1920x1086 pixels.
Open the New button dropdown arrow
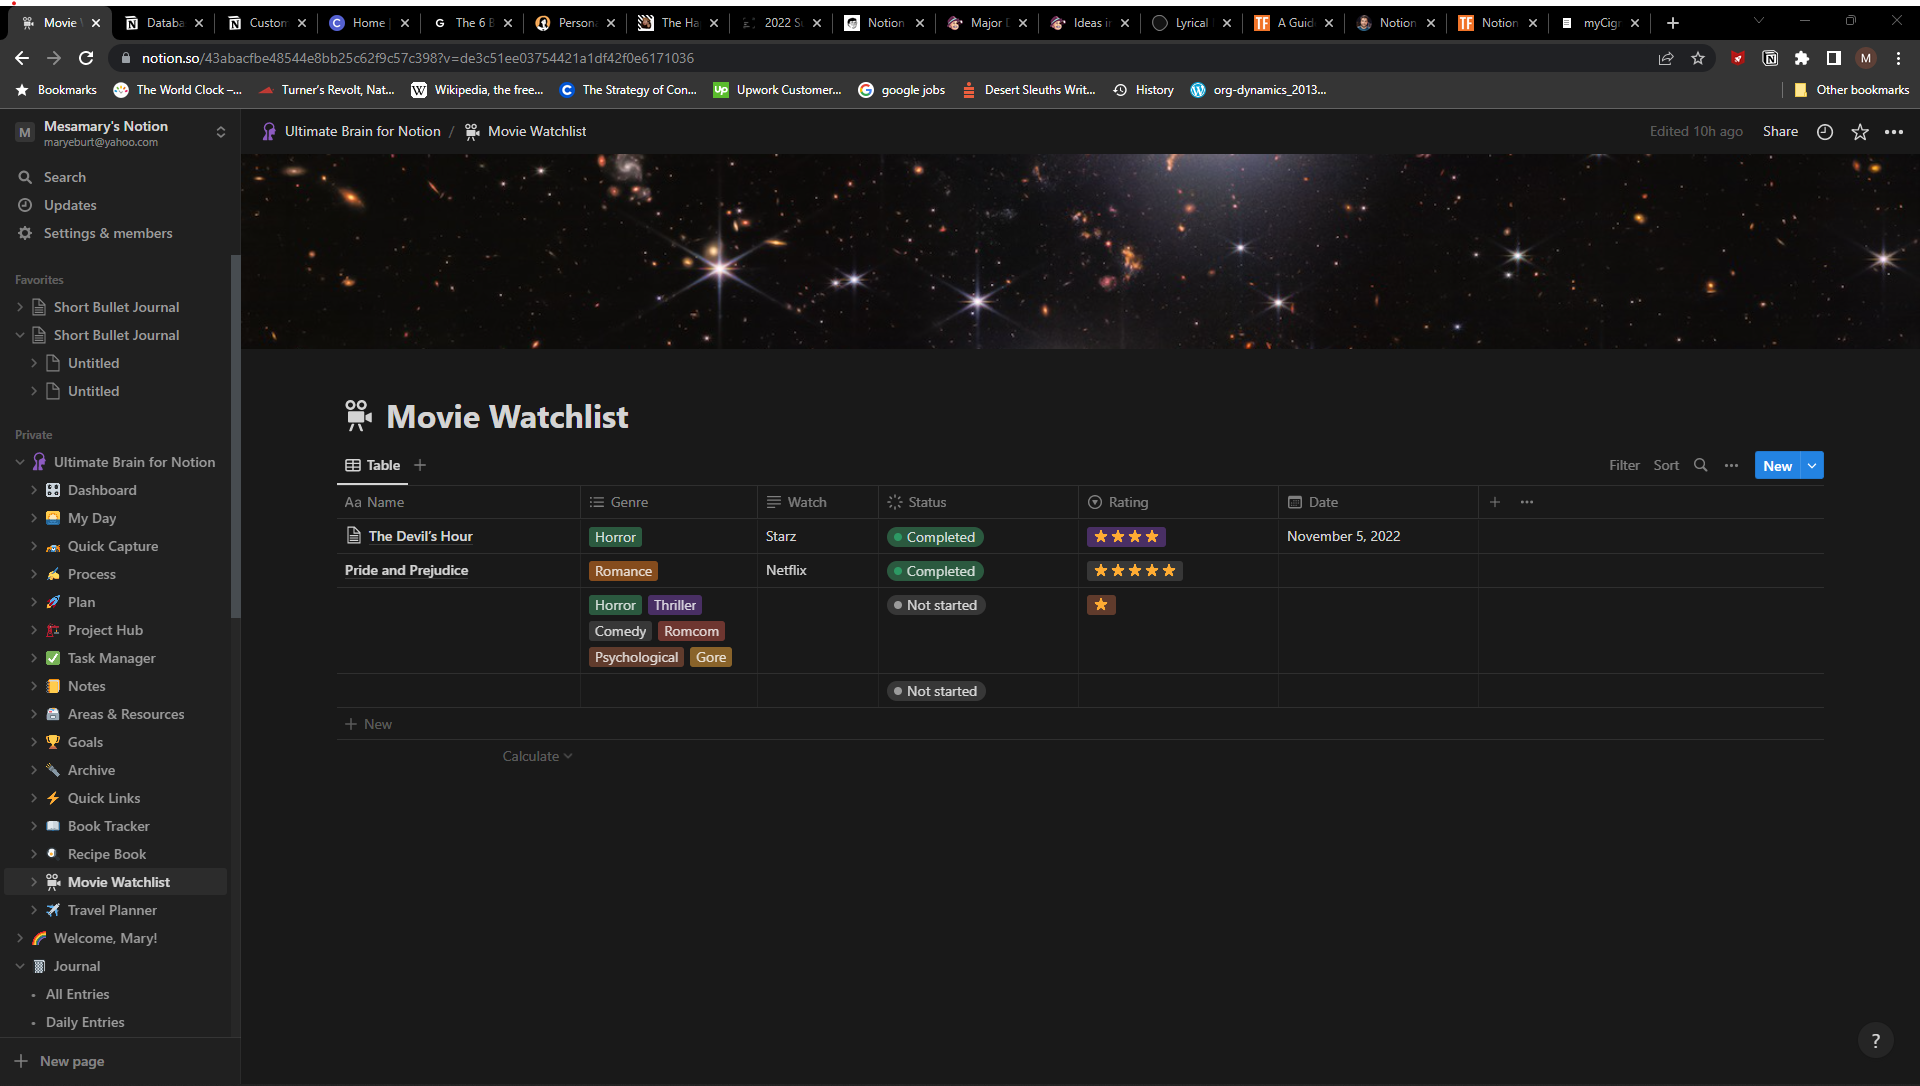click(1812, 465)
